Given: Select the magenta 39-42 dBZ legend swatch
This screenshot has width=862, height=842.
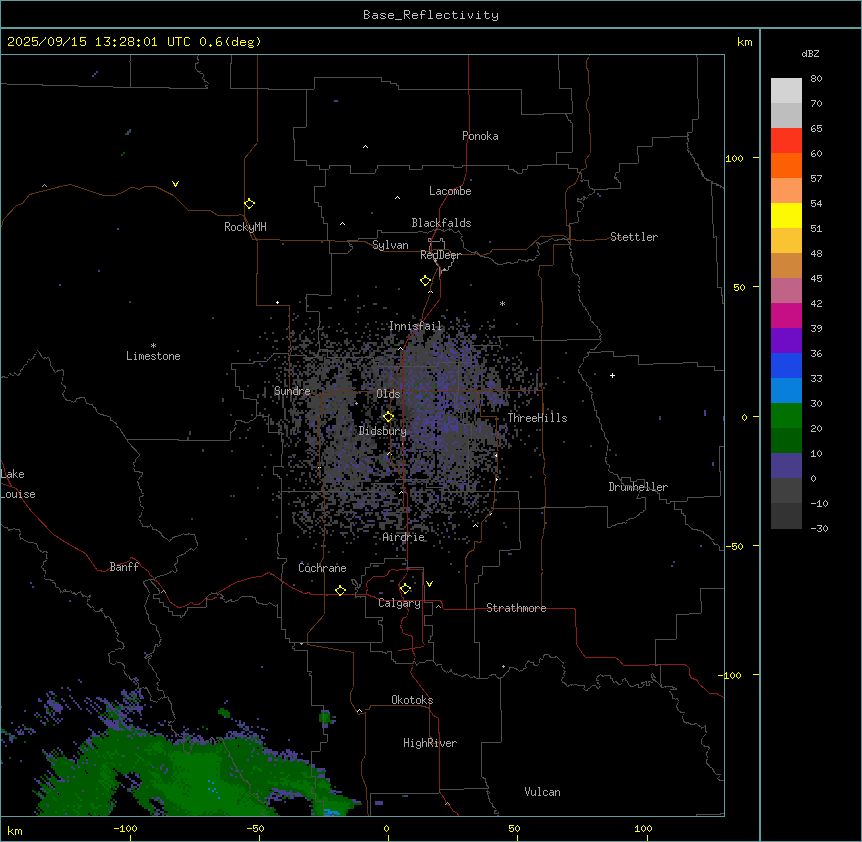Looking at the screenshot, I should point(786,315).
